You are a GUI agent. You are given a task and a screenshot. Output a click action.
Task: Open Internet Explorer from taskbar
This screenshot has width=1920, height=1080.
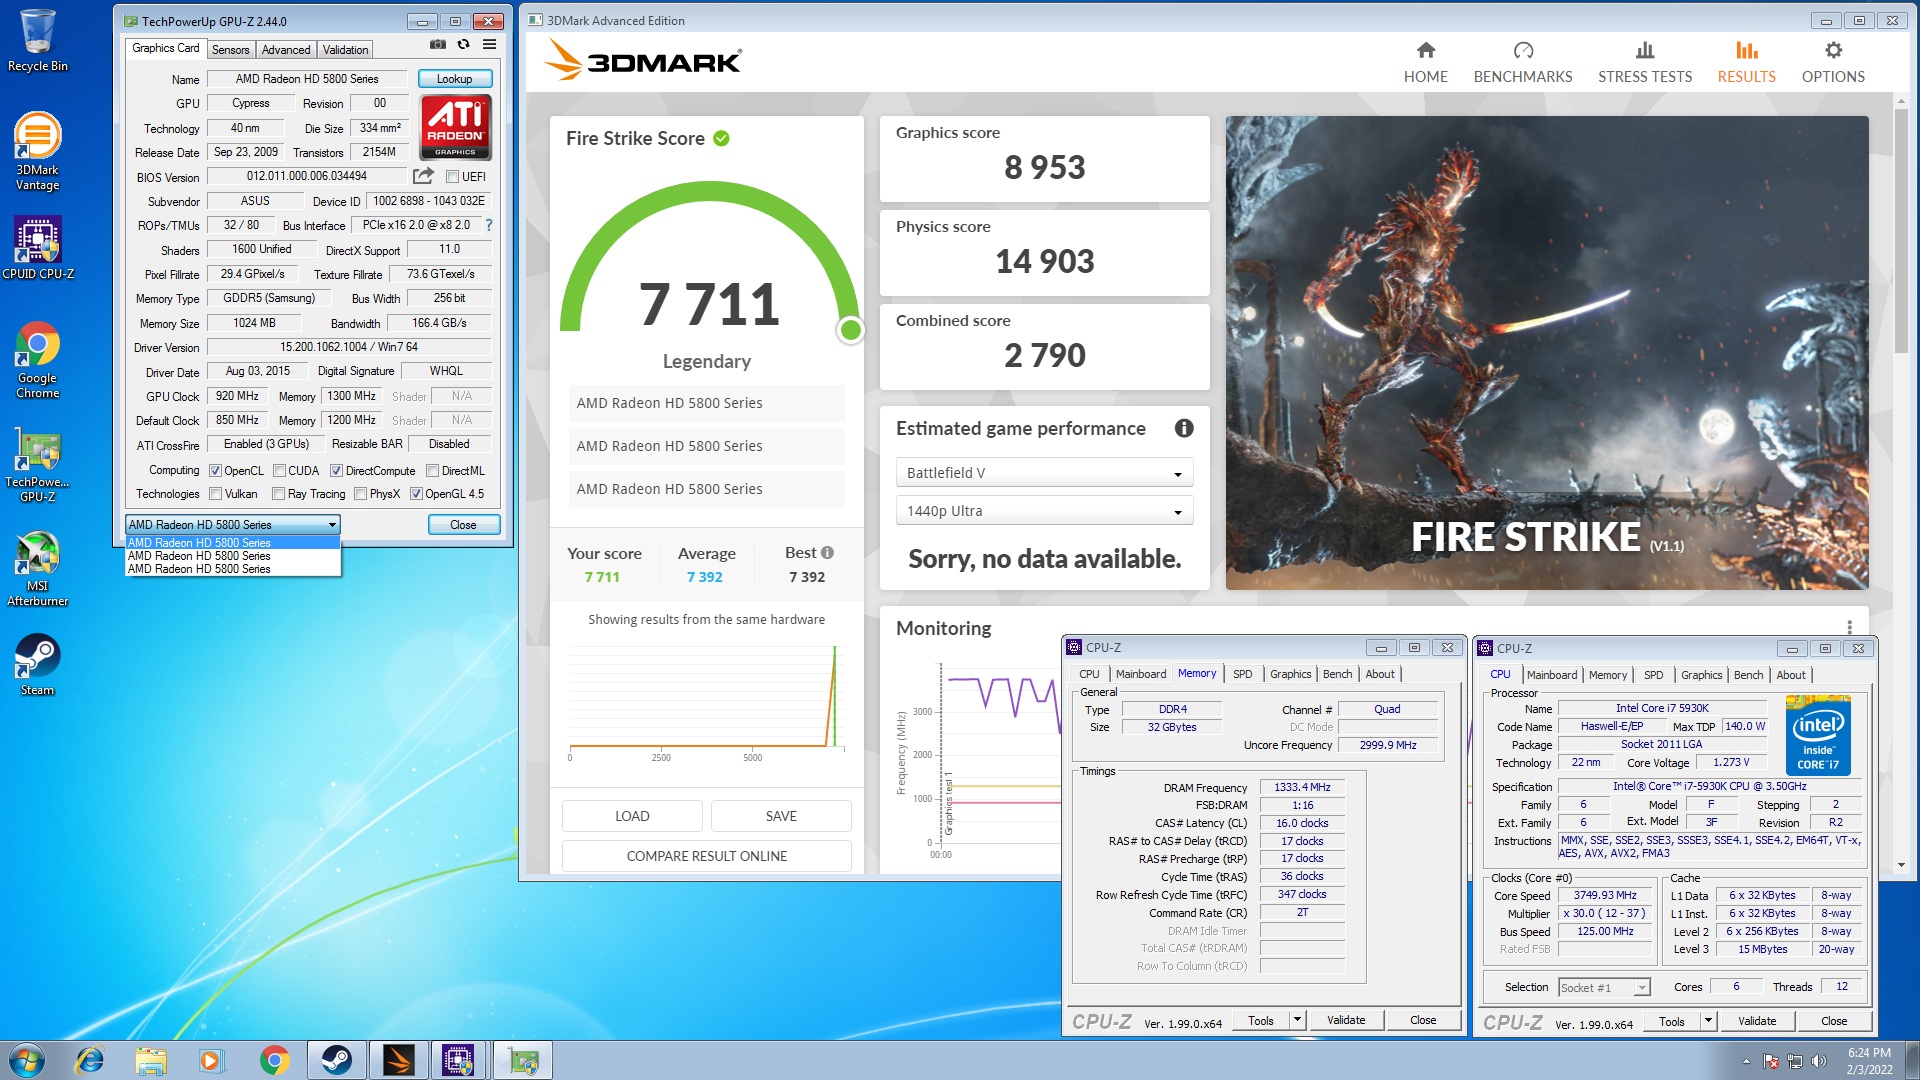[x=90, y=1060]
